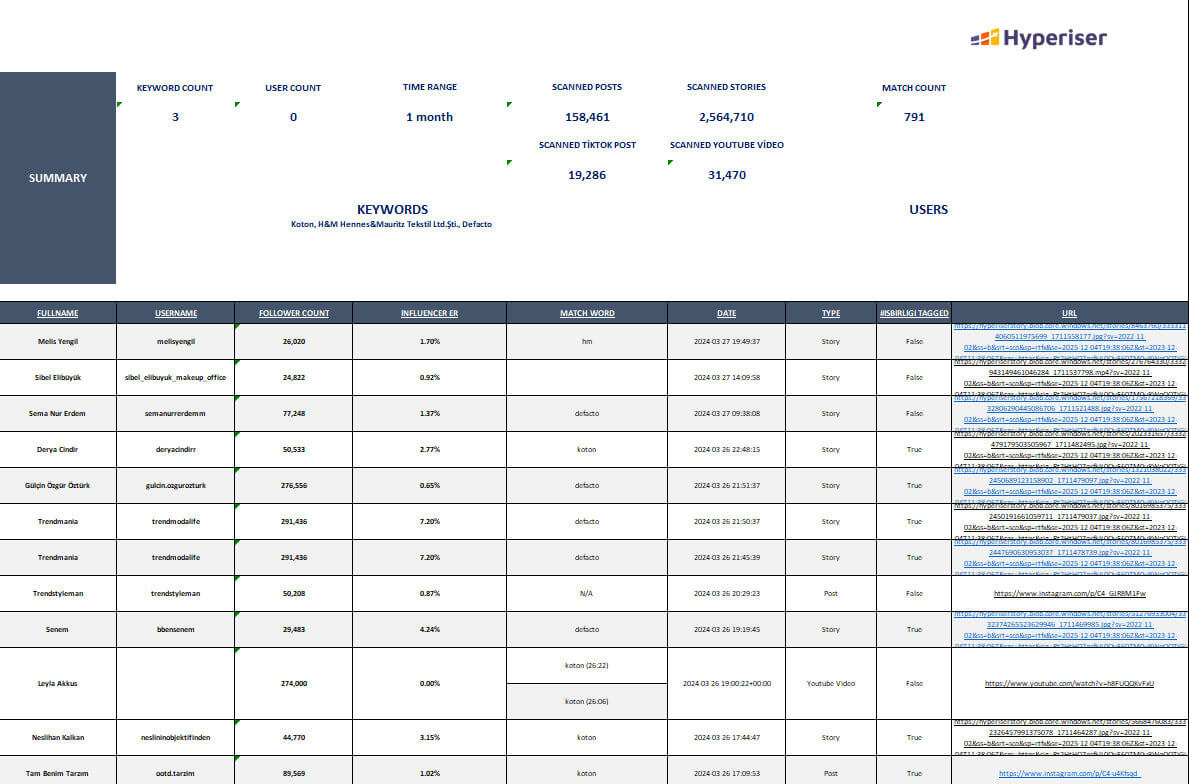
Task: Click the FULLNAME column header
Action: click(x=58, y=313)
